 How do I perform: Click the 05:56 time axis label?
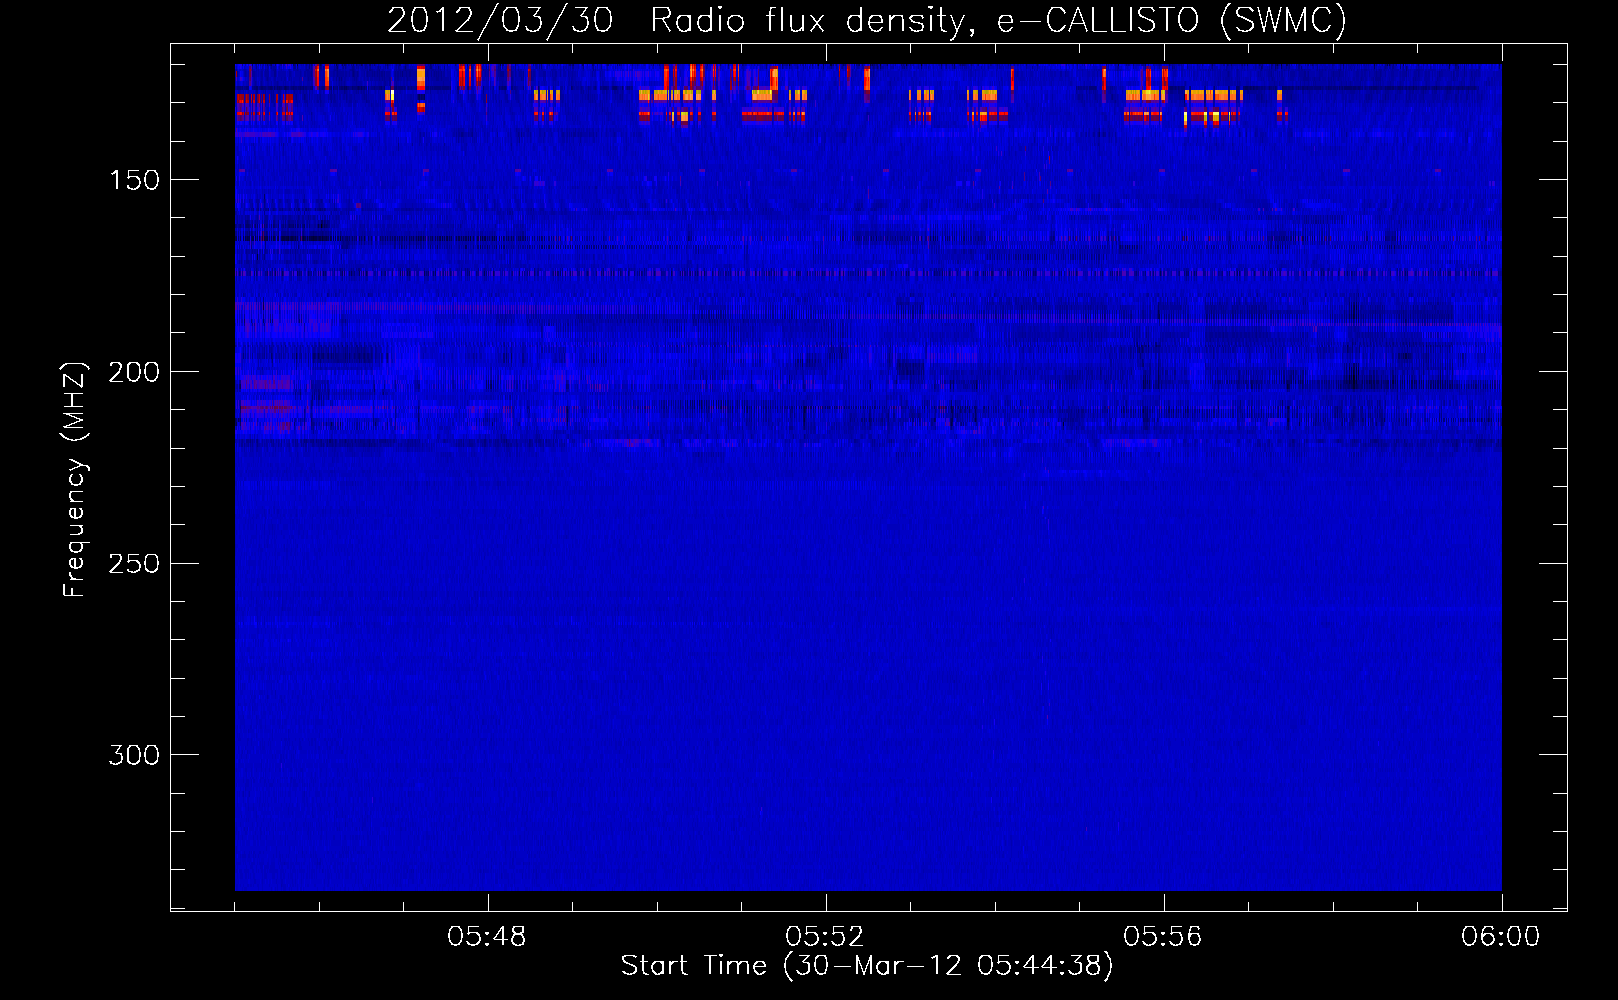coord(1163,937)
